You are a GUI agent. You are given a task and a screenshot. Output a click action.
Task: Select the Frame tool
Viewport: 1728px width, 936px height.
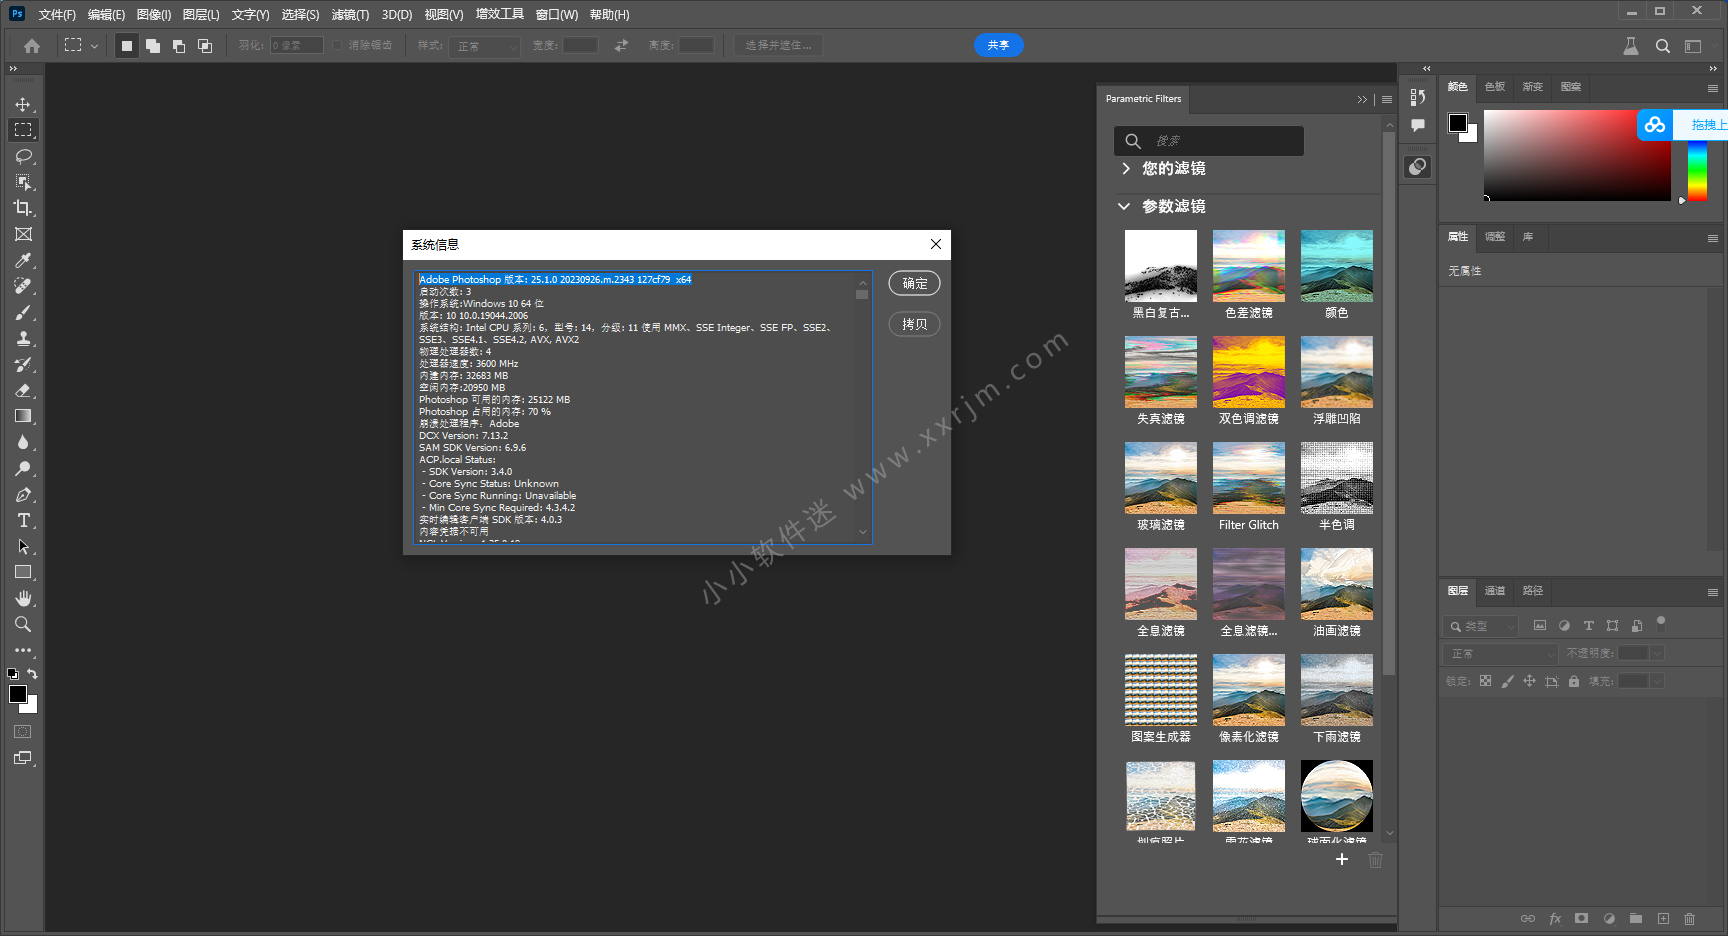pyautogui.click(x=23, y=234)
